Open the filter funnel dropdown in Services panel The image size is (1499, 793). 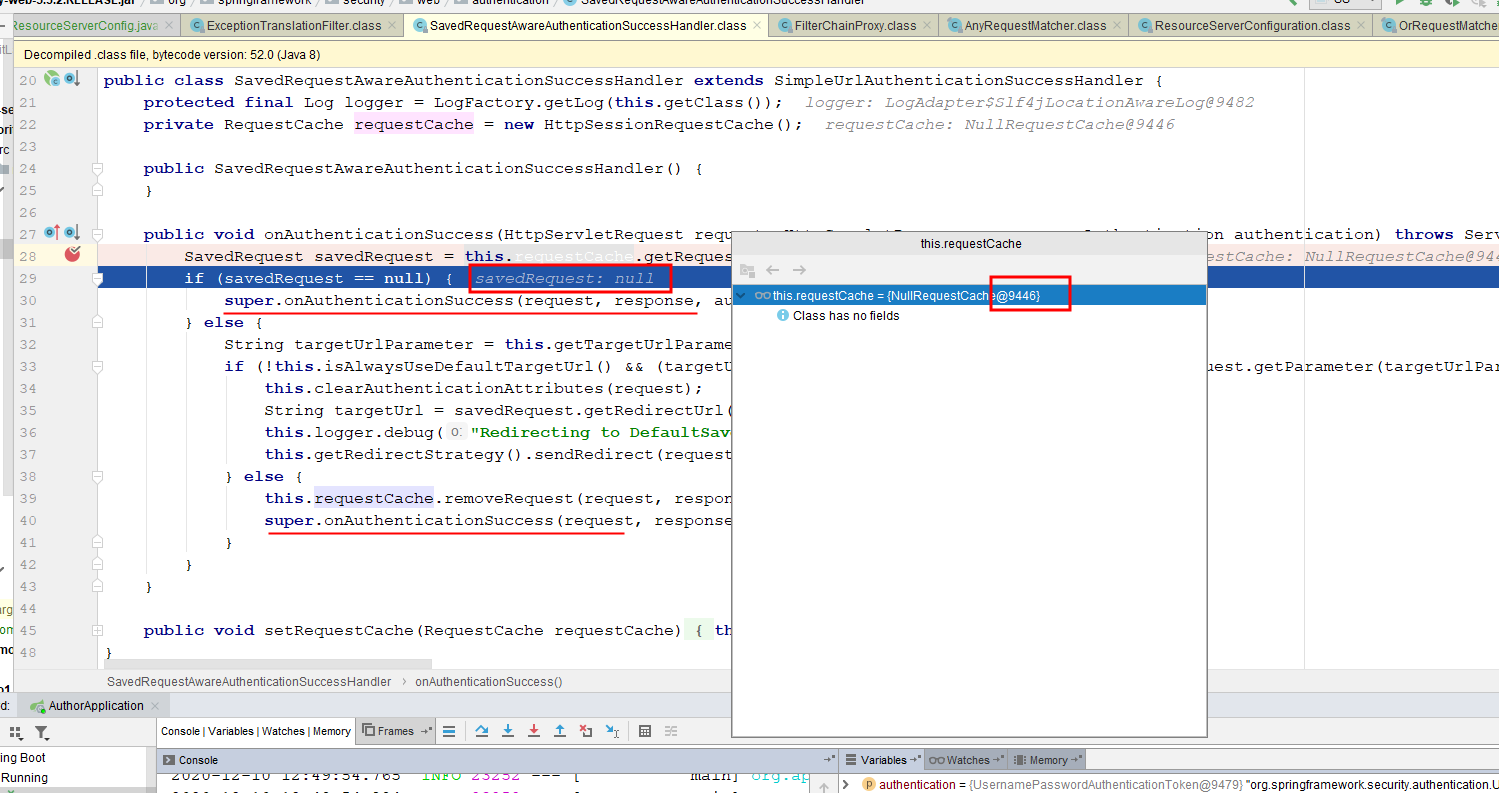click(40, 732)
